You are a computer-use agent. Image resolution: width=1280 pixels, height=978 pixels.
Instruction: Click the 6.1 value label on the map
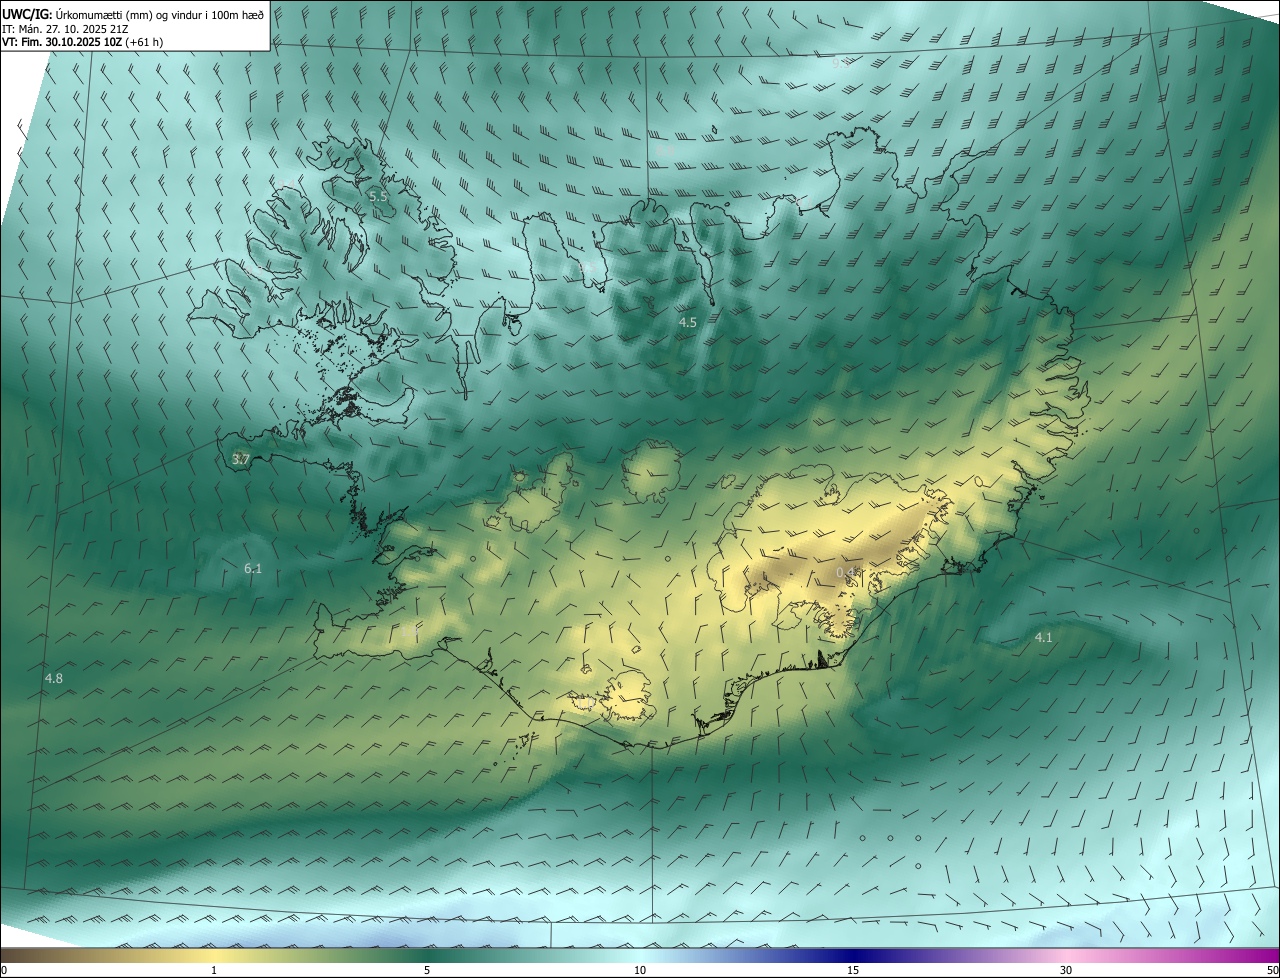(x=253, y=568)
